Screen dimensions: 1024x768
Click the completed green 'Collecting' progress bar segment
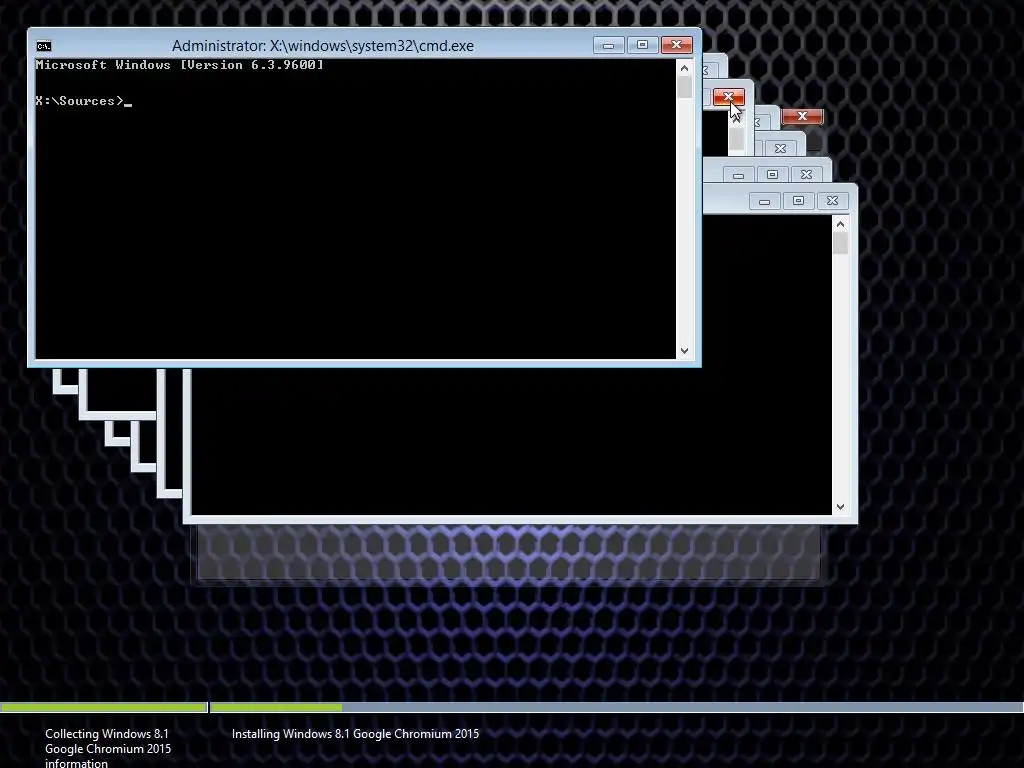point(103,707)
